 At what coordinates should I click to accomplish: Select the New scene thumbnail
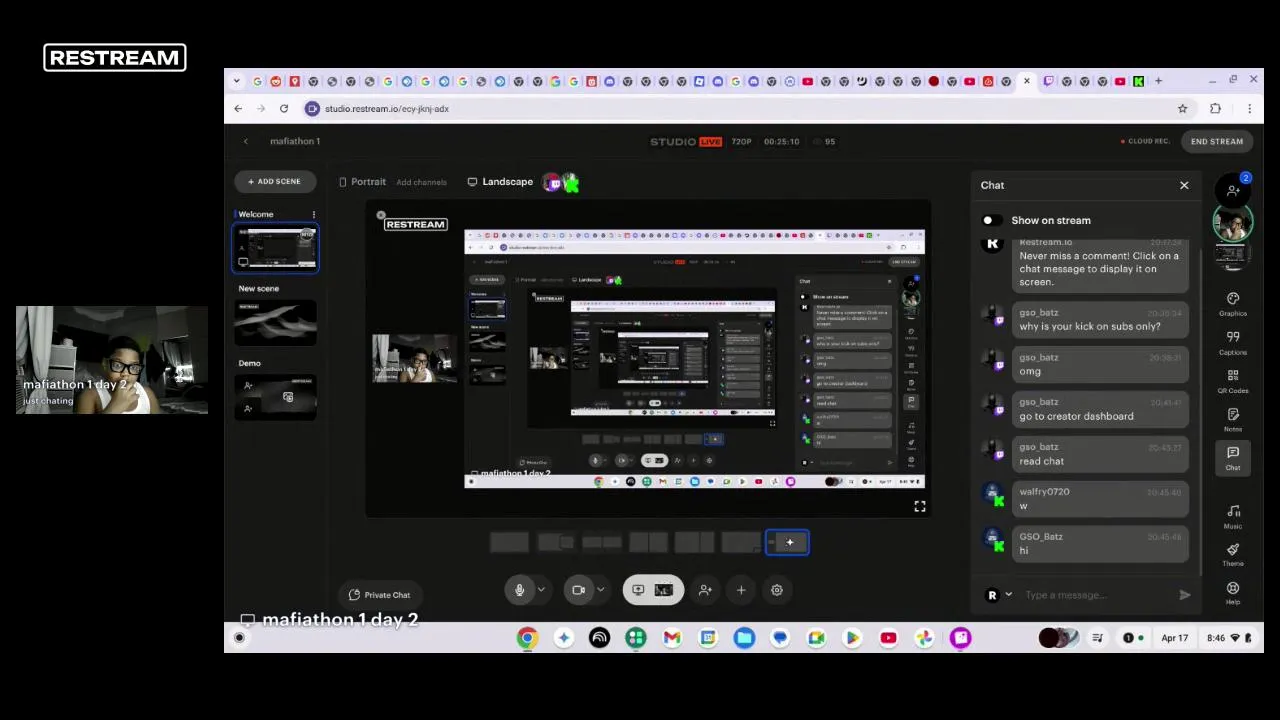point(275,322)
